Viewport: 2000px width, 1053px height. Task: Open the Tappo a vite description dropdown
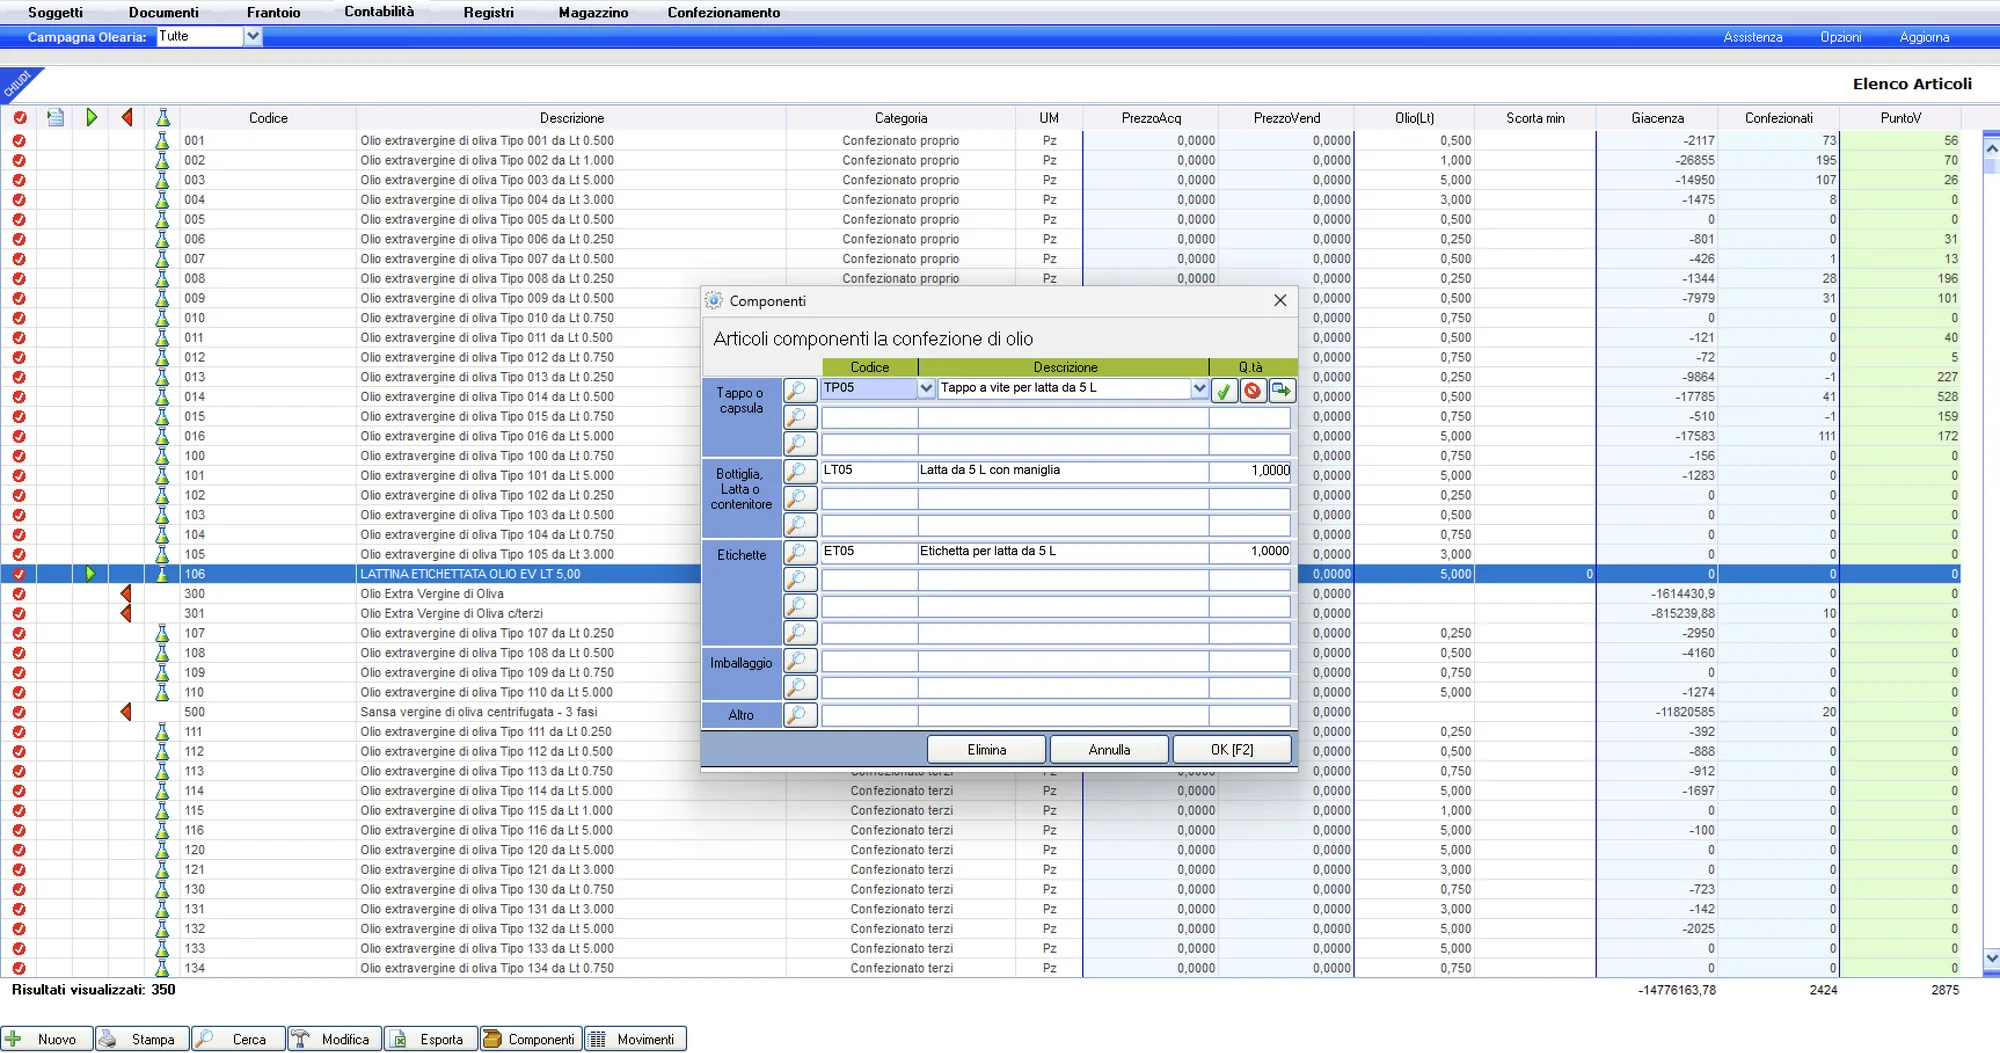point(1199,388)
